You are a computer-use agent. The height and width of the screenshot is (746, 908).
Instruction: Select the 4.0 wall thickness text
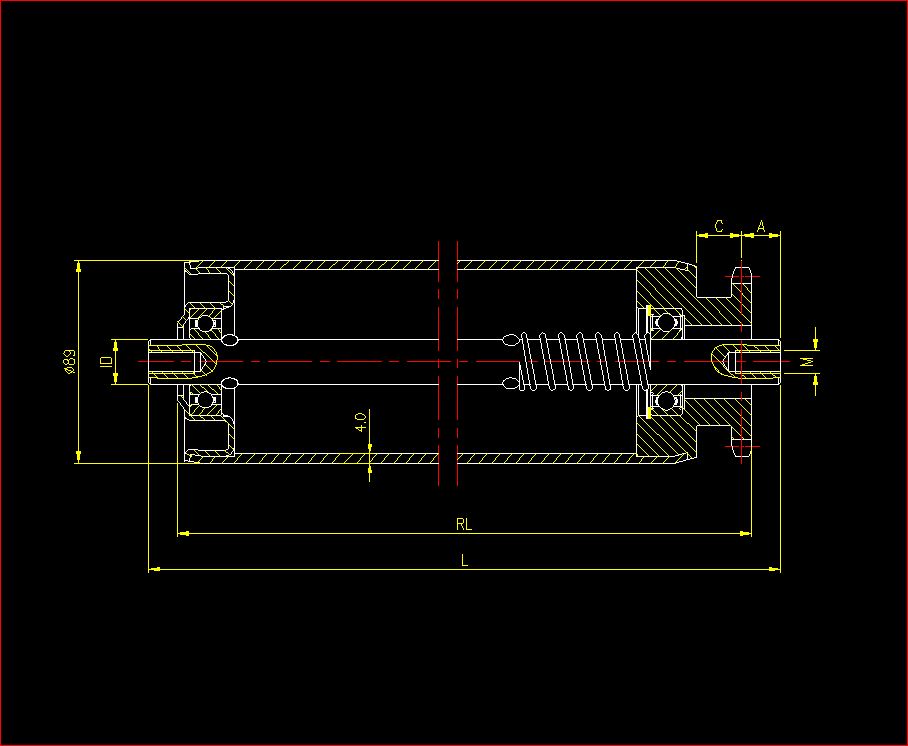(361, 421)
